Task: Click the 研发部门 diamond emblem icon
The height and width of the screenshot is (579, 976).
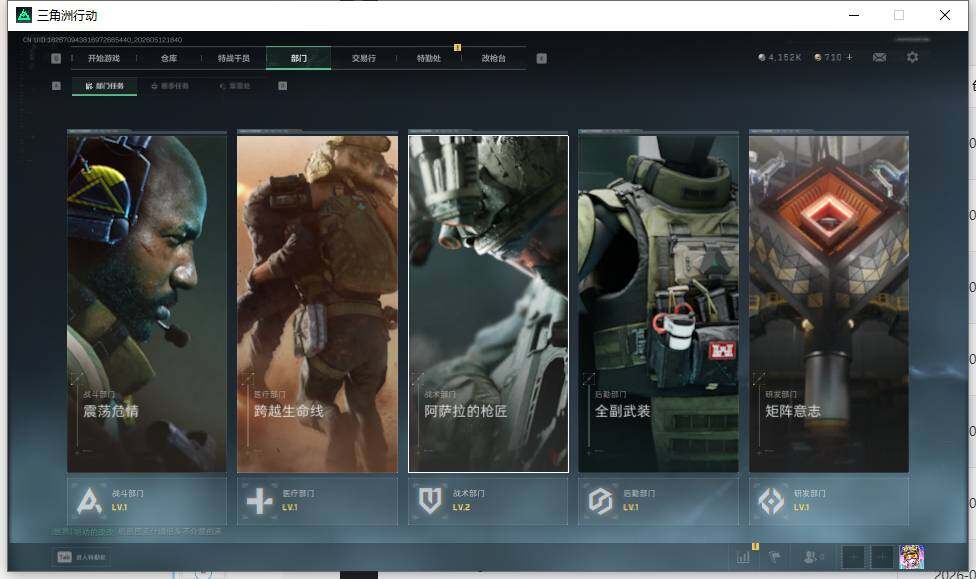Action: pos(771,501)
